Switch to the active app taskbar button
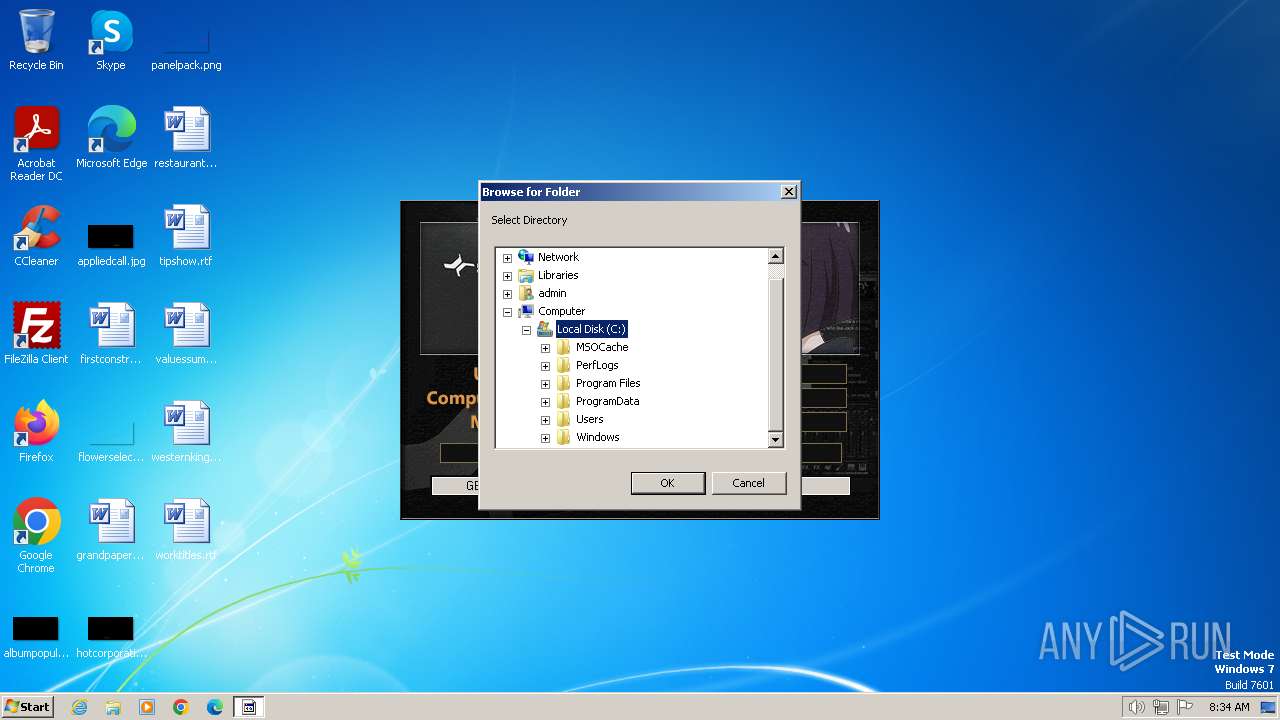The height and width of the screenshot is (720, 1280). click(249, 707)
